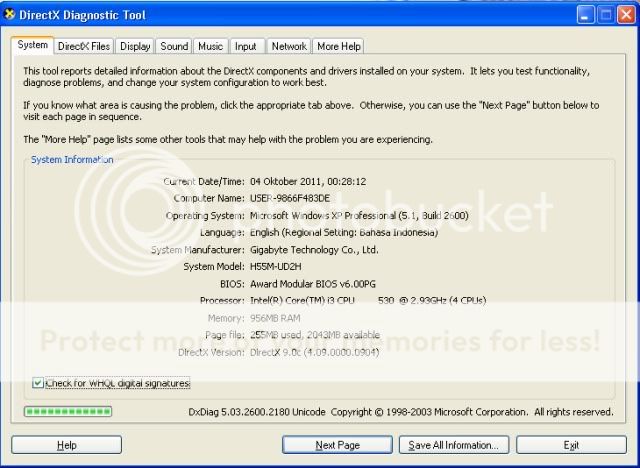Viewport: 640px width, 468px height.
Task: Click Save All Information button
Action: (x=454, y=445)
